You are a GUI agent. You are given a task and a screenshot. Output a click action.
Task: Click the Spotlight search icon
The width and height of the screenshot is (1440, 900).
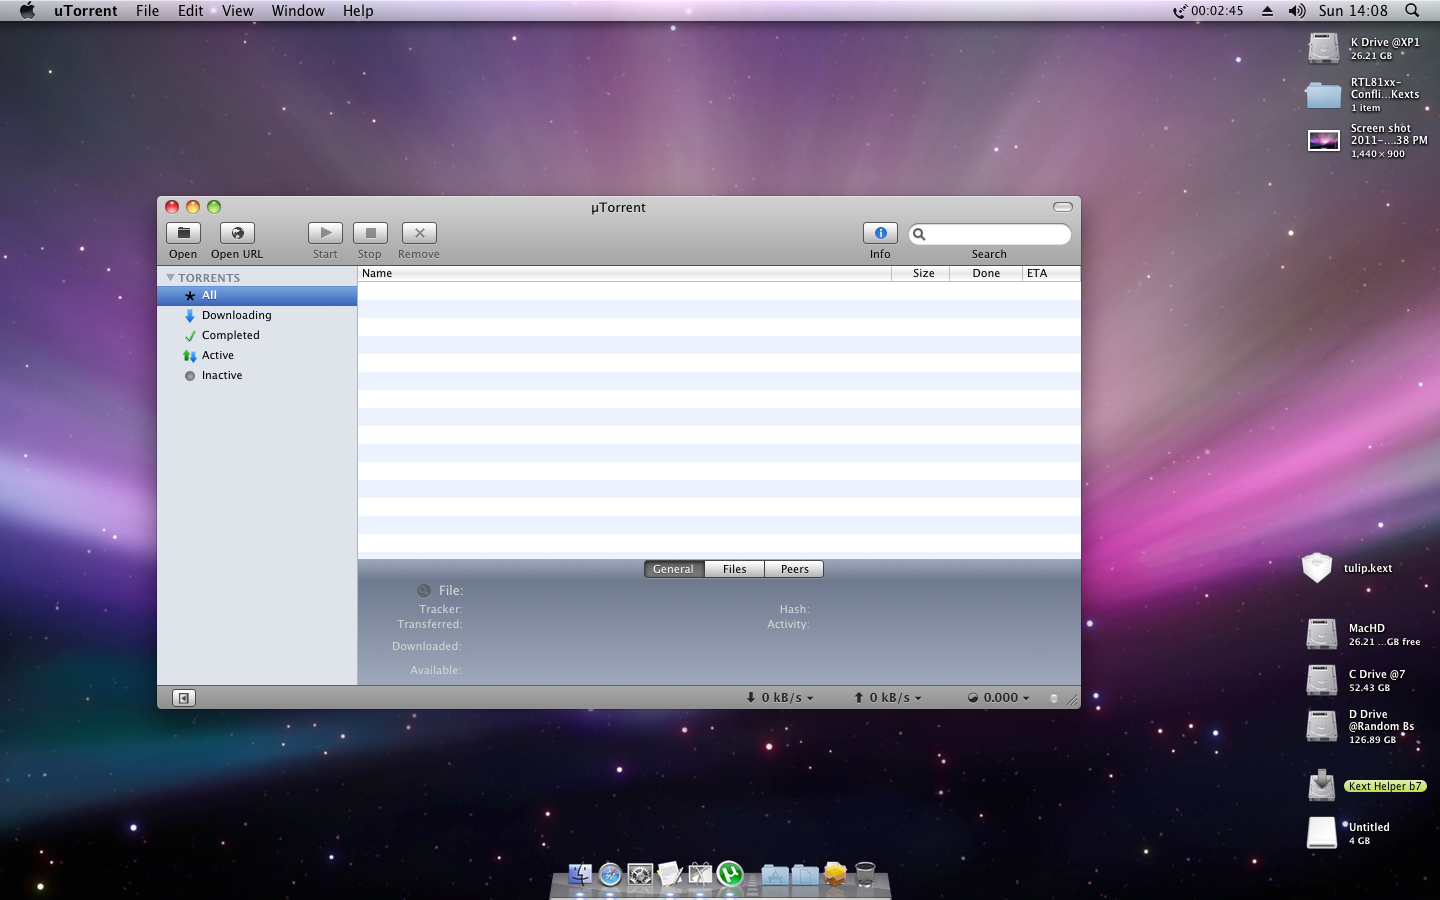pyautogui.click(x=1412, y=11)
